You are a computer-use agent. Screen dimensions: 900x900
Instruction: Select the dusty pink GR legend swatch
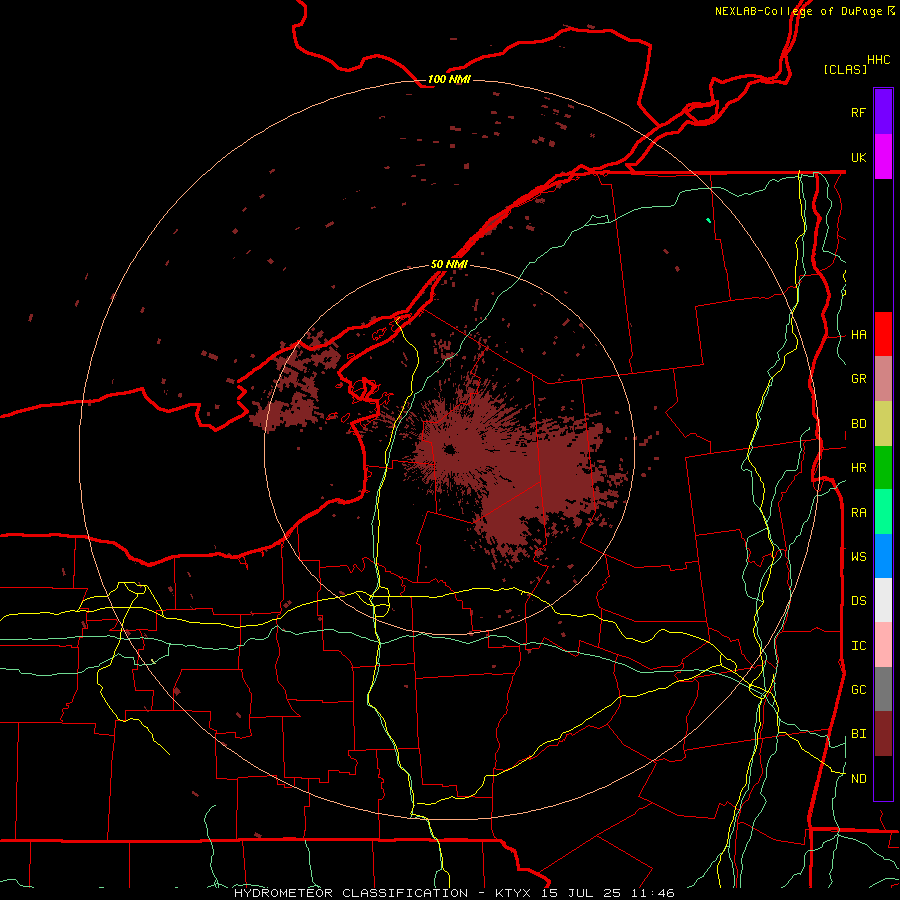click(x=883, y=379)
